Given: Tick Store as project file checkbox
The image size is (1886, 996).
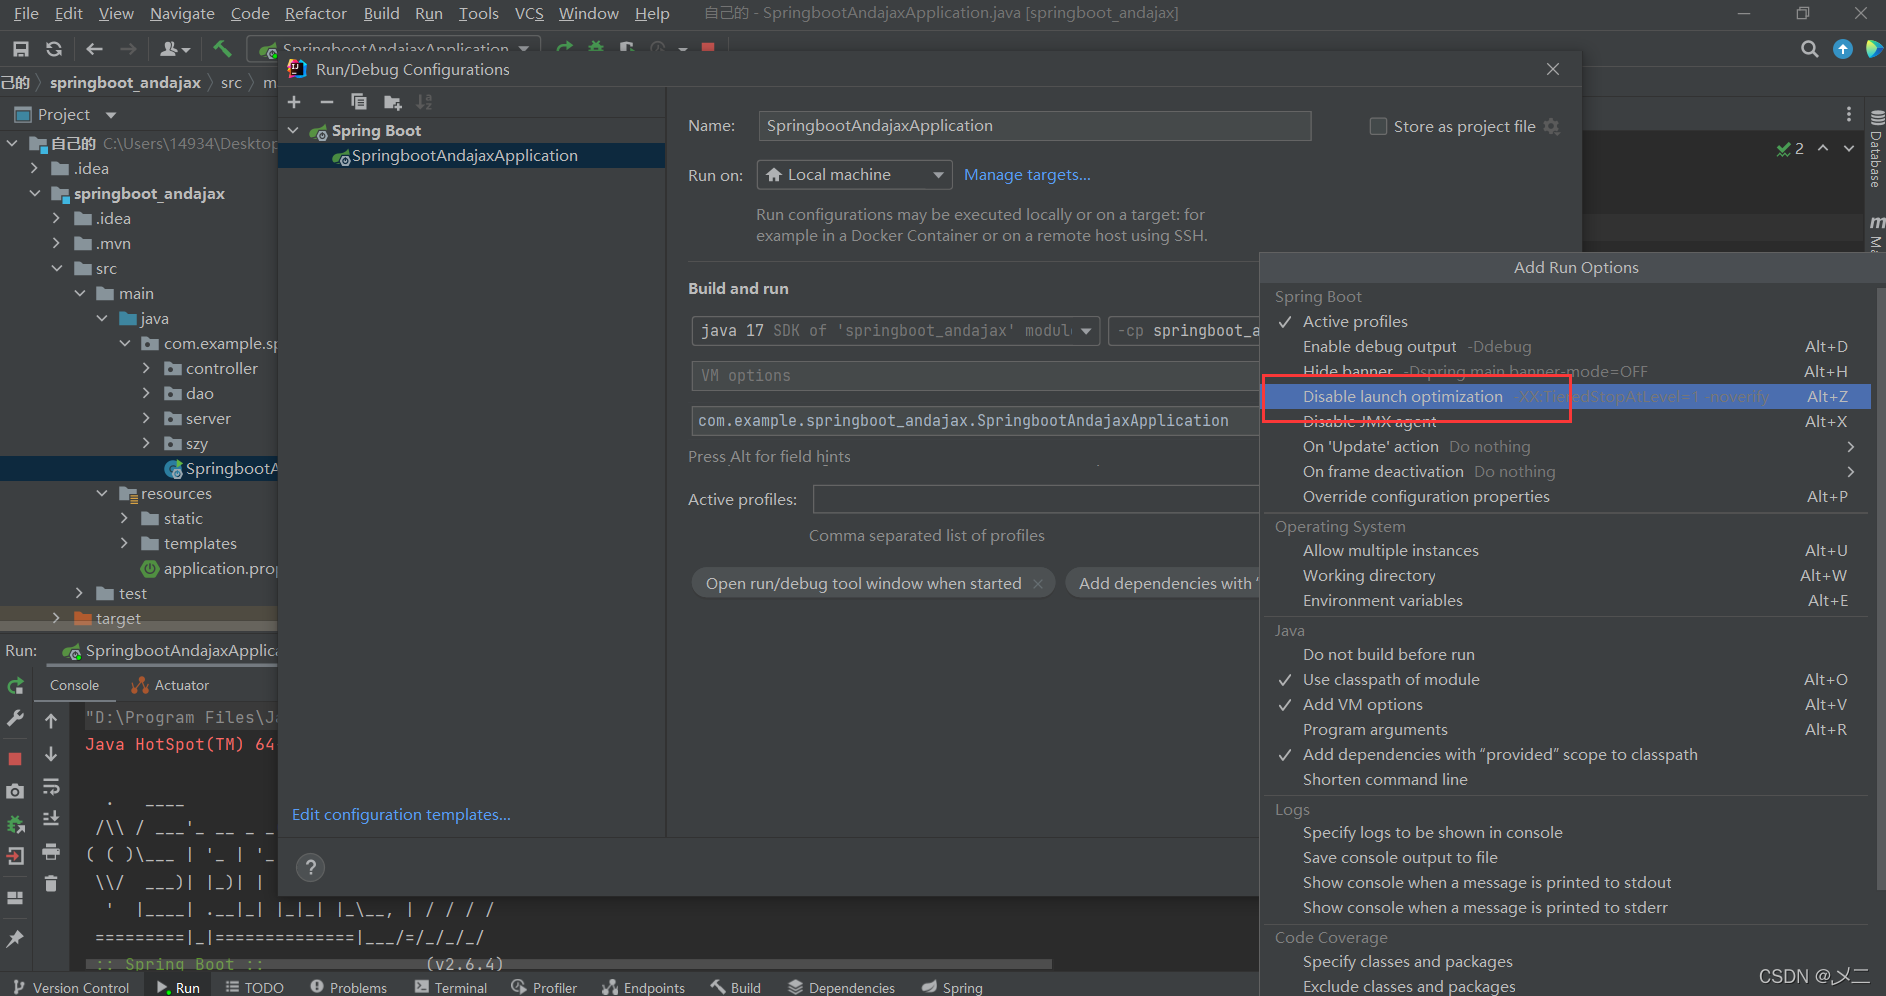Looking at the screenshot, I should click(x=1378, y=126).
